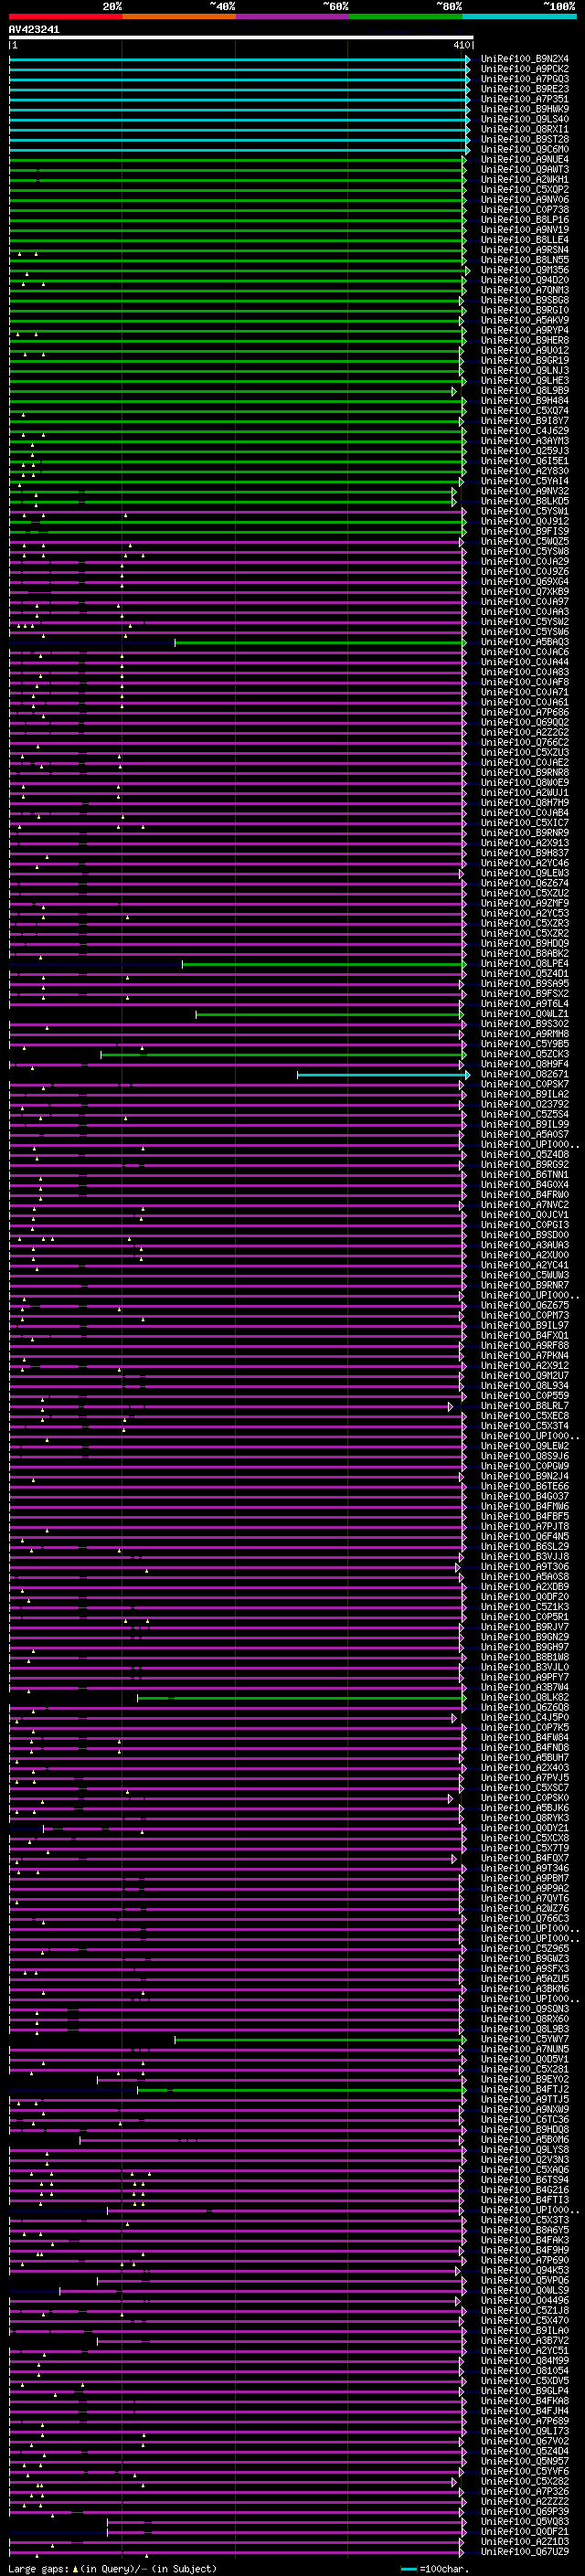Open hit UniRef100_B9N2X4
The image size is (585, 2576).
[525, 59]
